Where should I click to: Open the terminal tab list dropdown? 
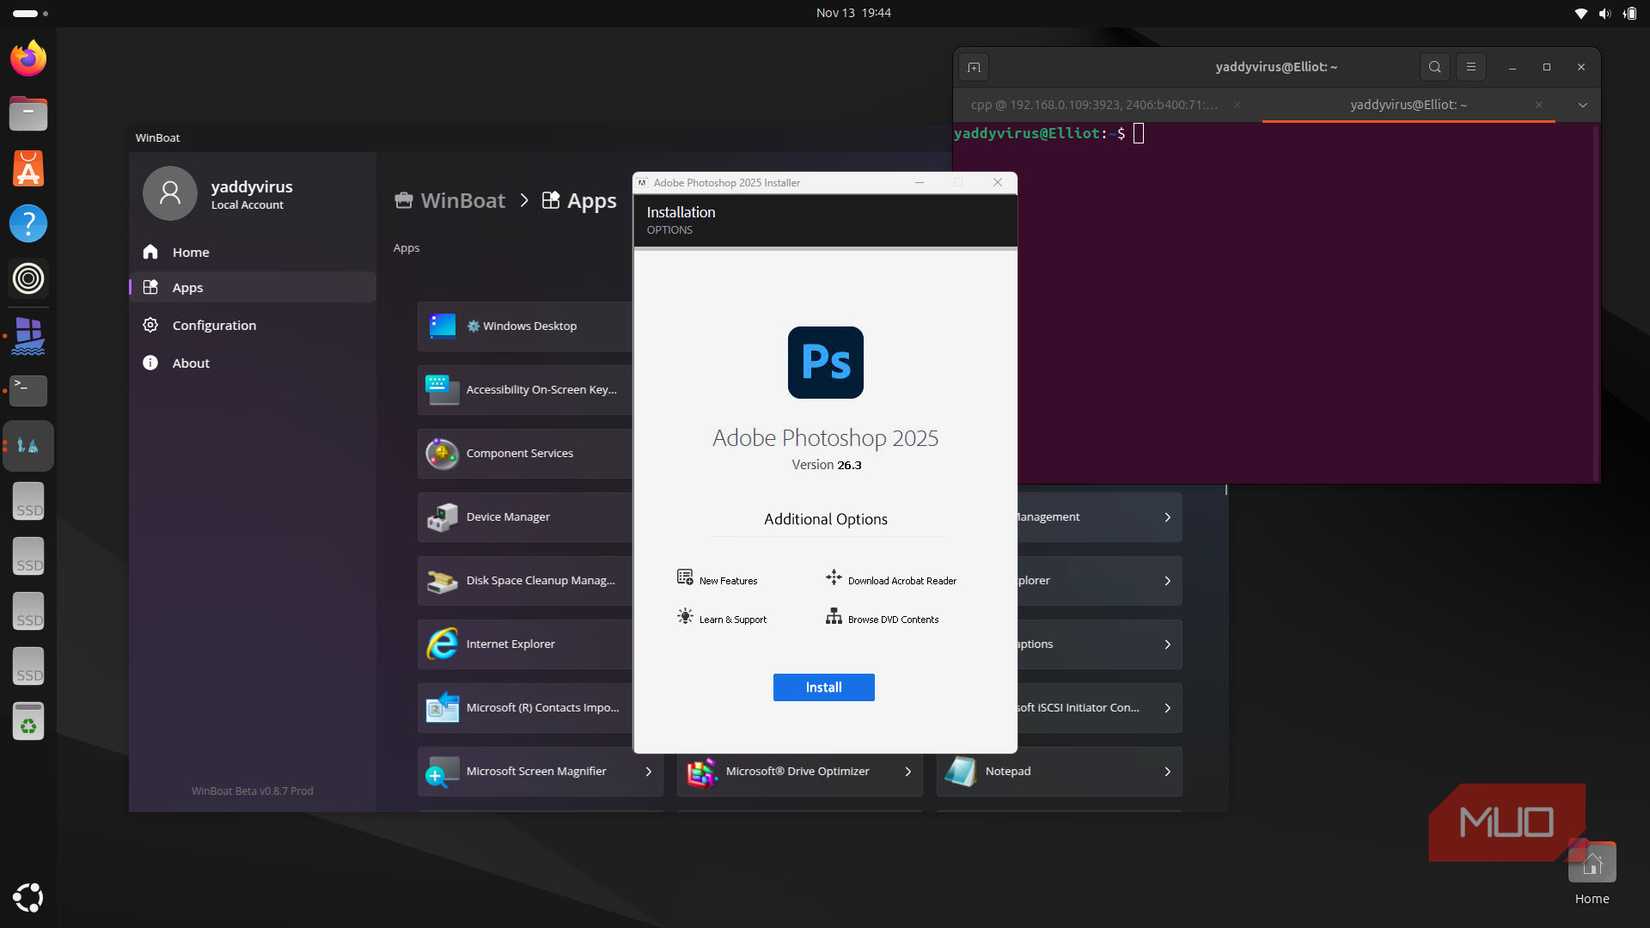tap(1583, 104)
